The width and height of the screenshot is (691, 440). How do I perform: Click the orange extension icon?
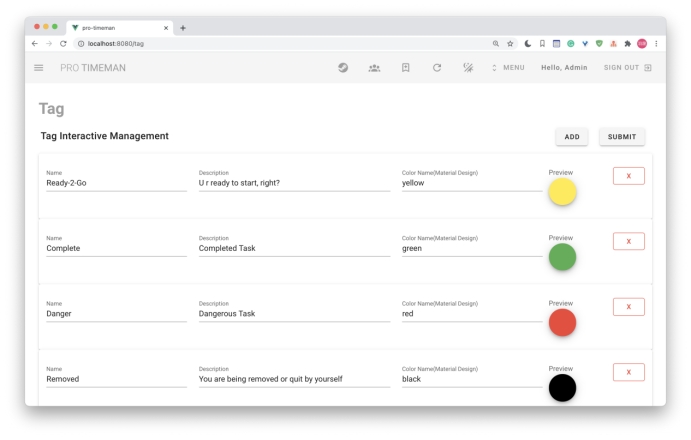tap(613, 44)
